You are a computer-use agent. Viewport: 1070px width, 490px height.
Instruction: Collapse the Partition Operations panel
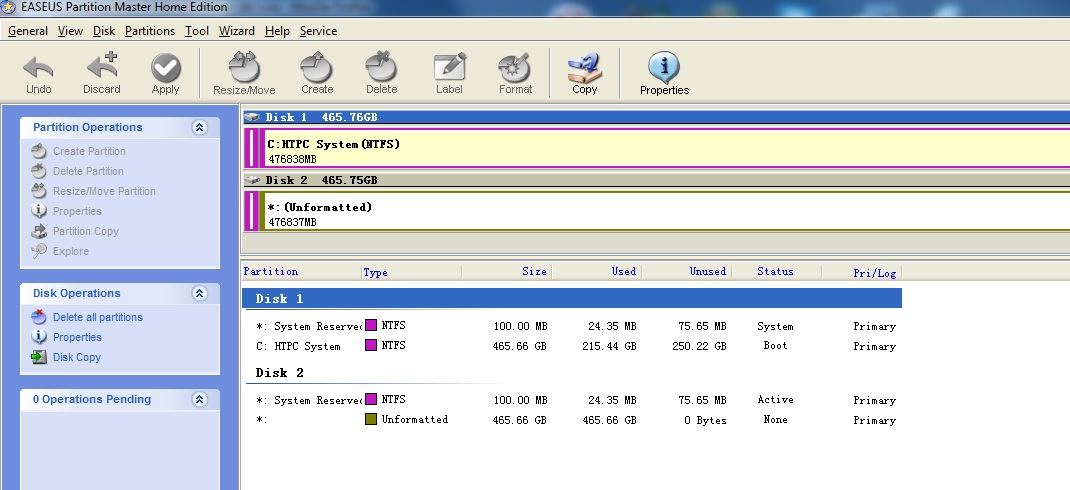(x=200, y=128)
